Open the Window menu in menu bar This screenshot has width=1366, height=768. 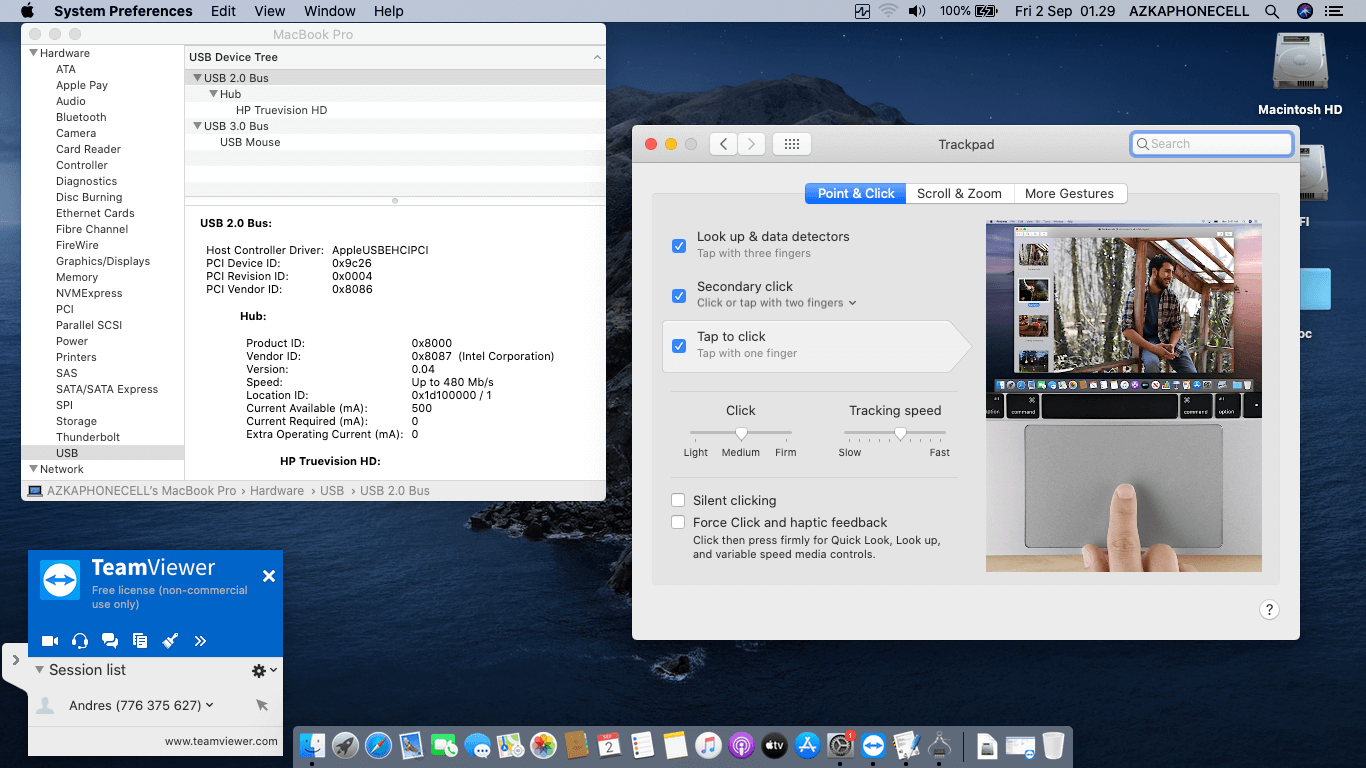click(329, 11)
